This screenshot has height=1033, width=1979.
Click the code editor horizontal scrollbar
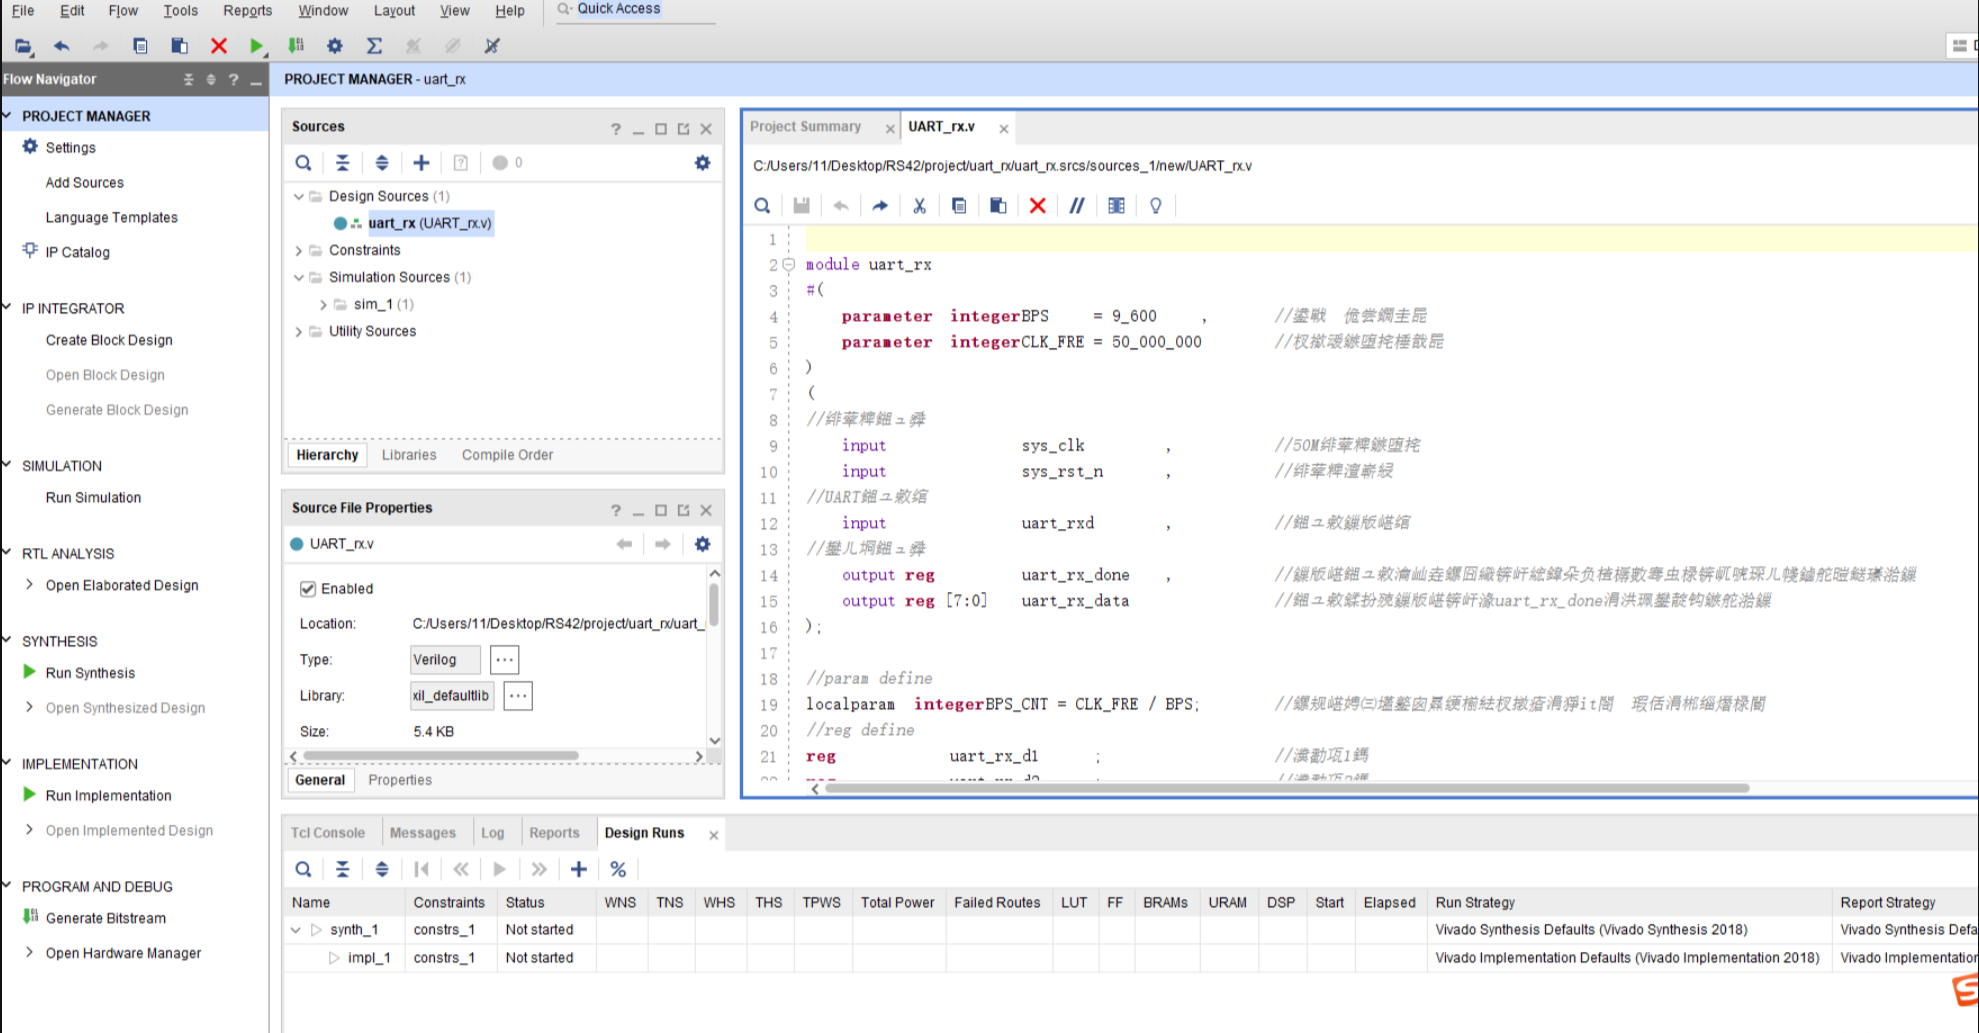click(1286, 789)
